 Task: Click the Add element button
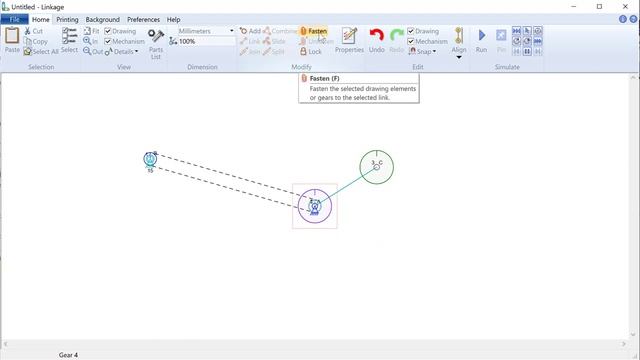coord(250,31)
